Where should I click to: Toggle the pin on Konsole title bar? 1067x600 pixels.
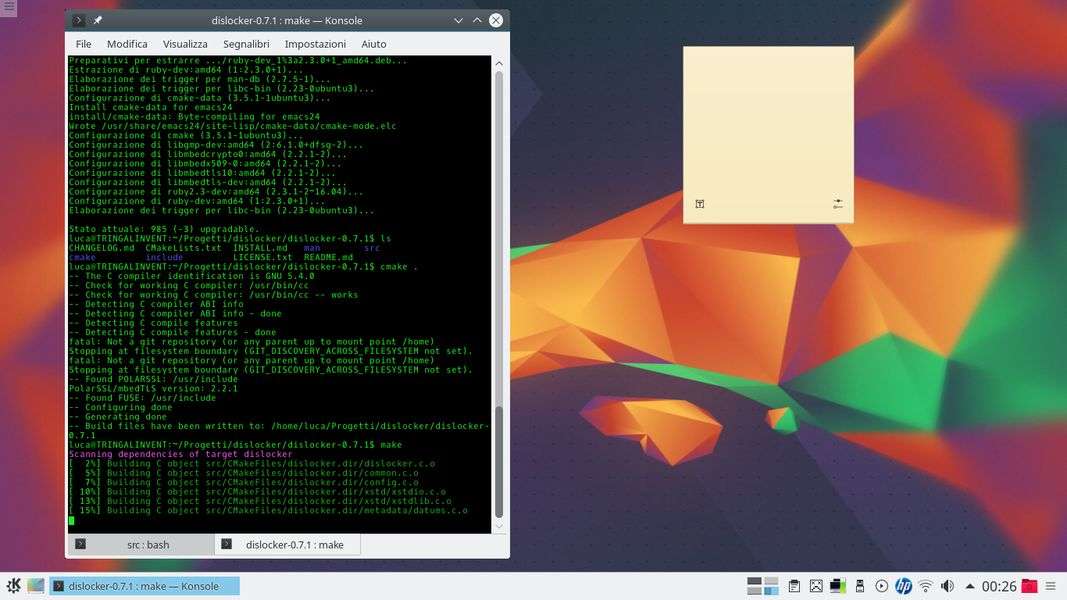click(98, 20)
